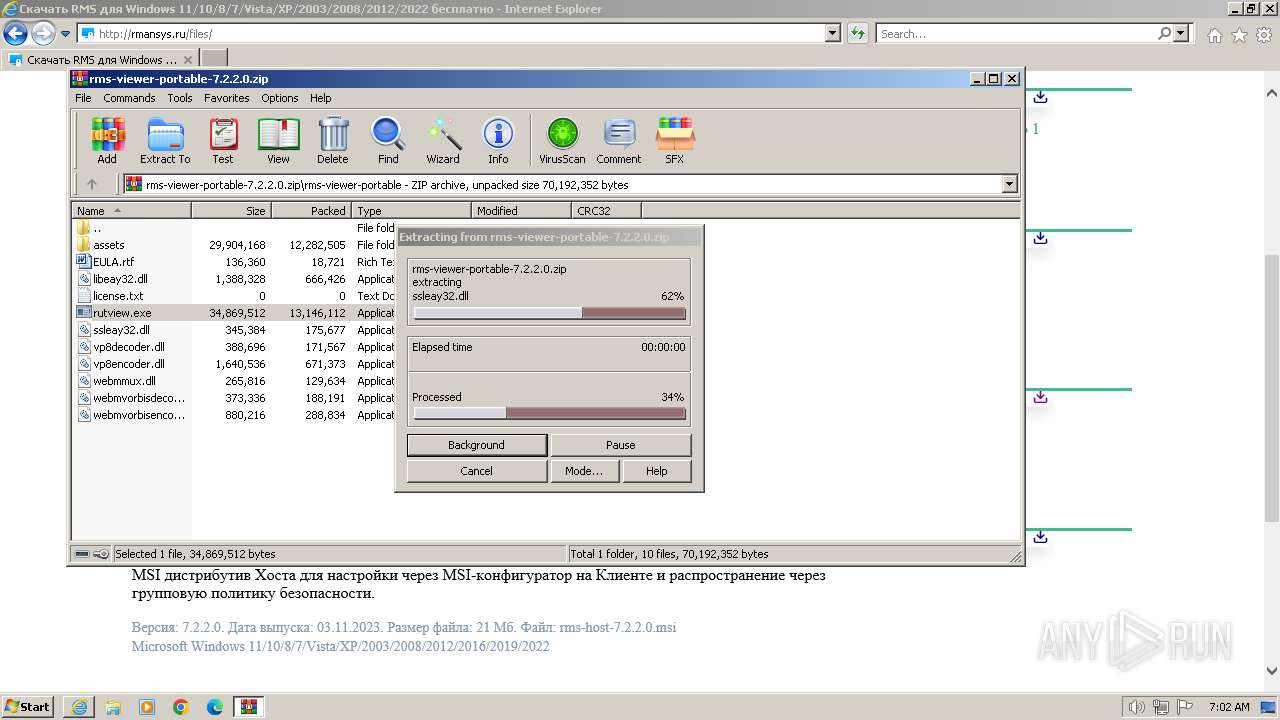The height and width of the screenshot is (720, 1280).
Task: Sort by the Size column header
Action: [x=231, y=211]
